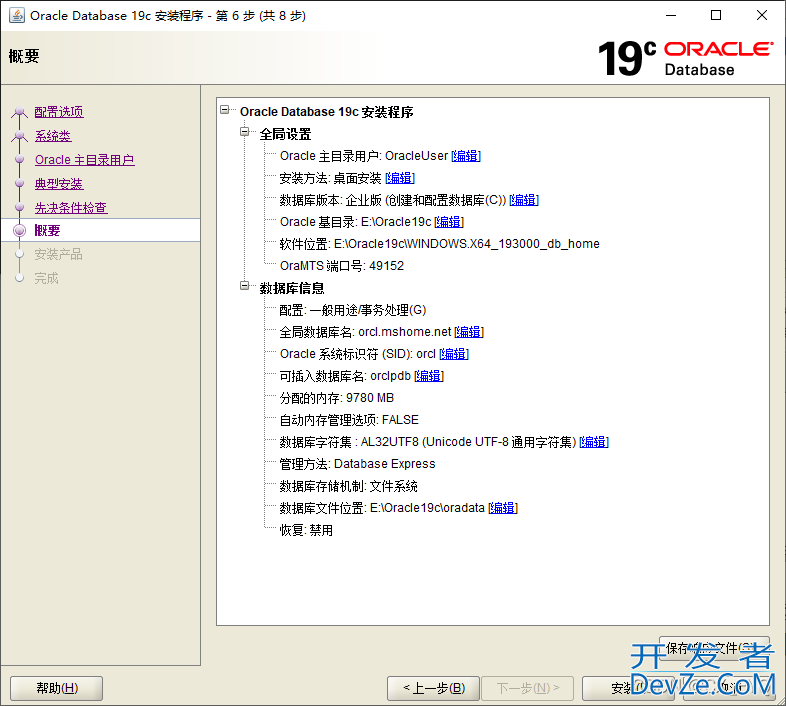
Task: Save the response file via 保存响应文件 button
Action: point(714,648)
